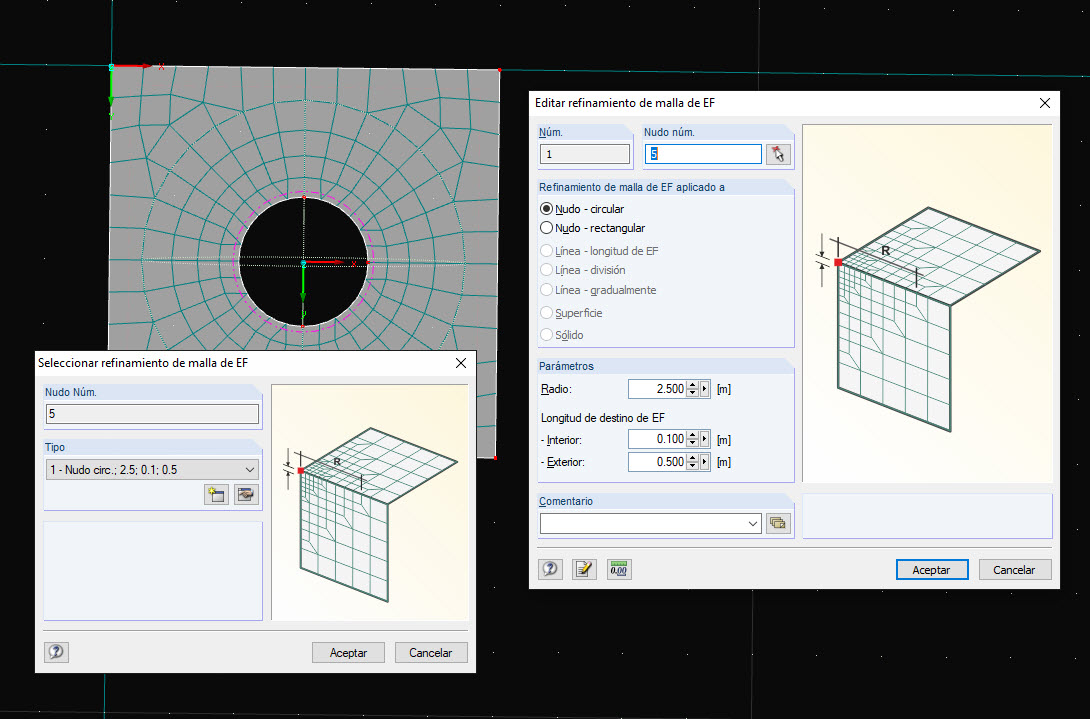Create new mesh refinement type icon
Viewport: 1090px width, 719px height.
[x=215, y=495]
